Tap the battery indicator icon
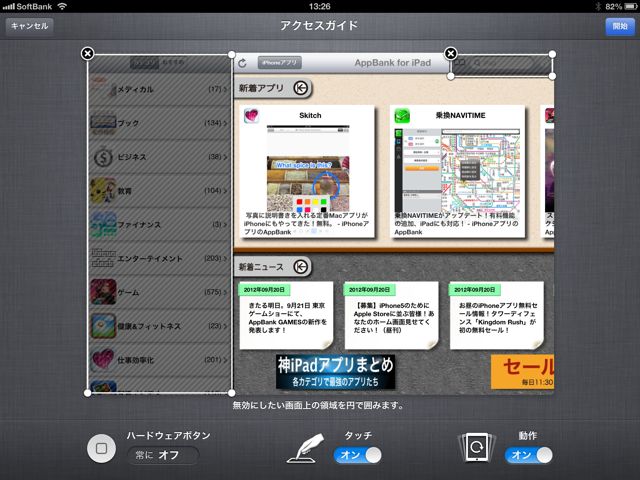 [x=630, y=6]
